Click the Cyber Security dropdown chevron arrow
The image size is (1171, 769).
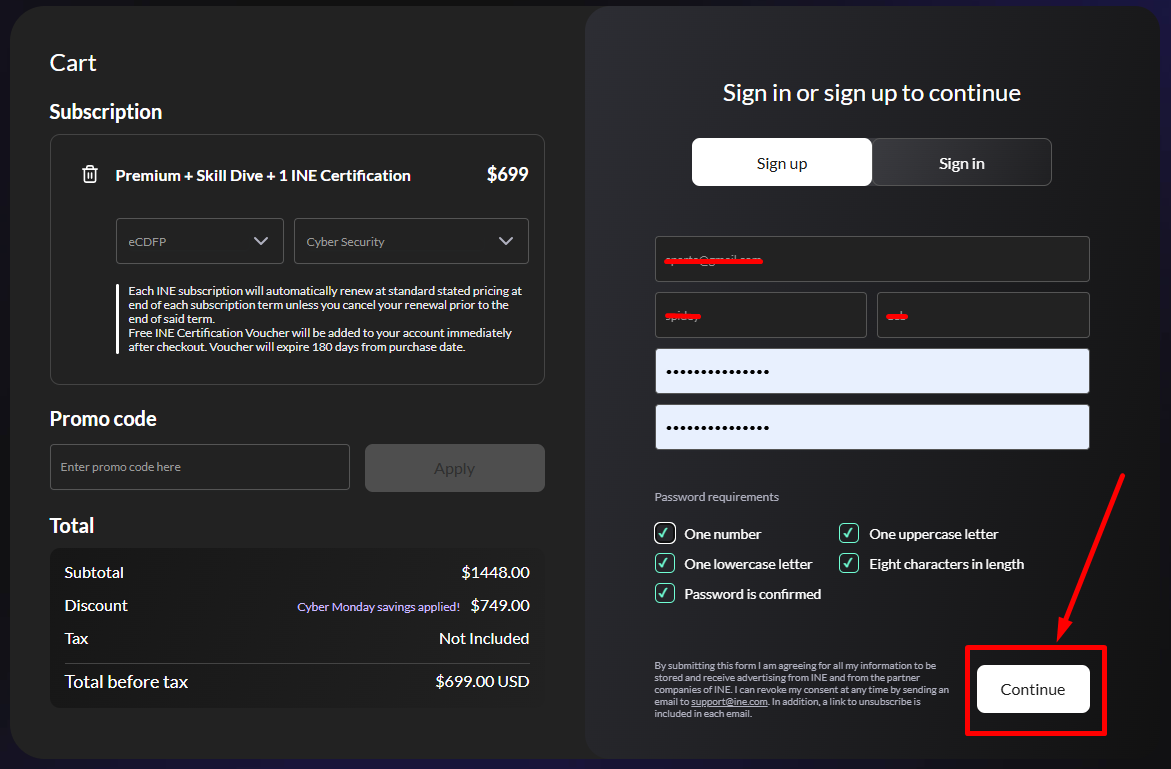tap(506, 241)
